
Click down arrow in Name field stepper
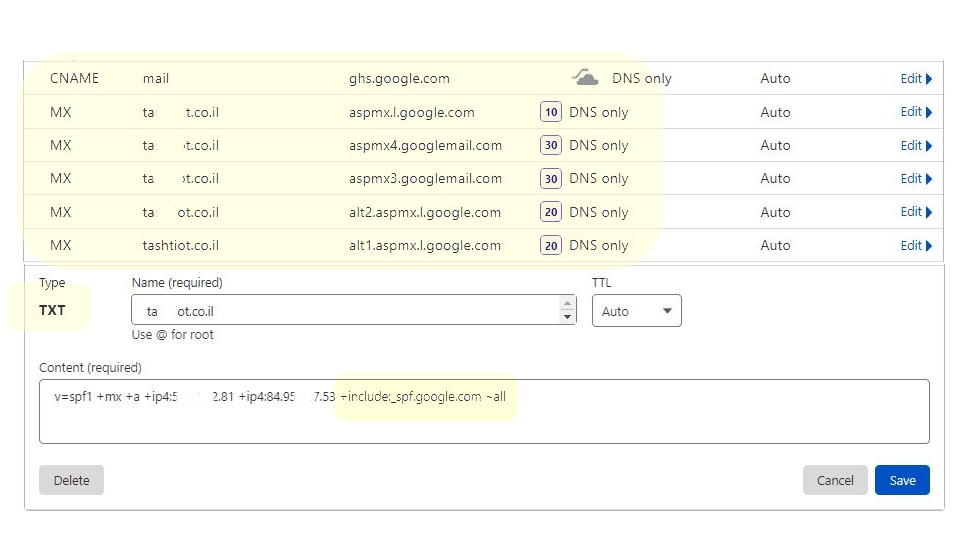pos(568,317)
